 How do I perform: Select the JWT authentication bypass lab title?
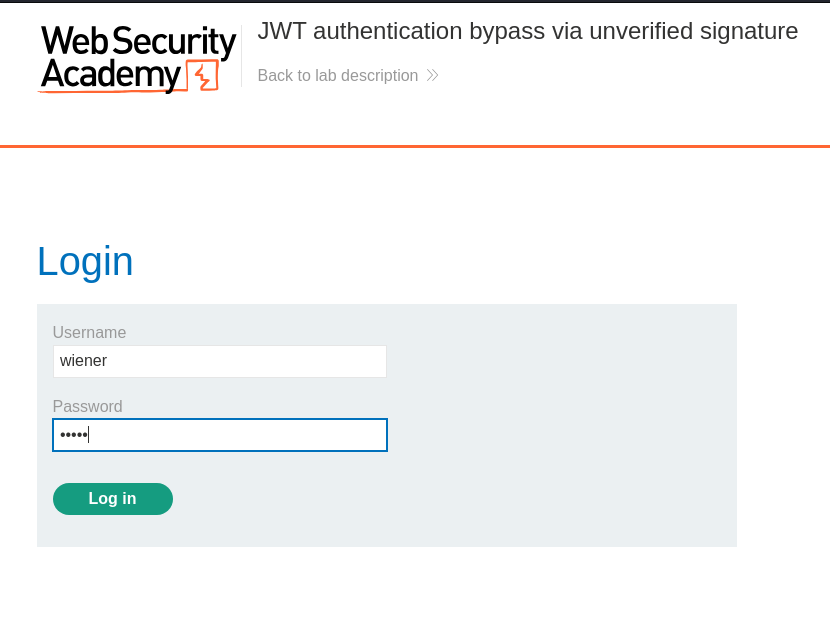pos(528,31)
